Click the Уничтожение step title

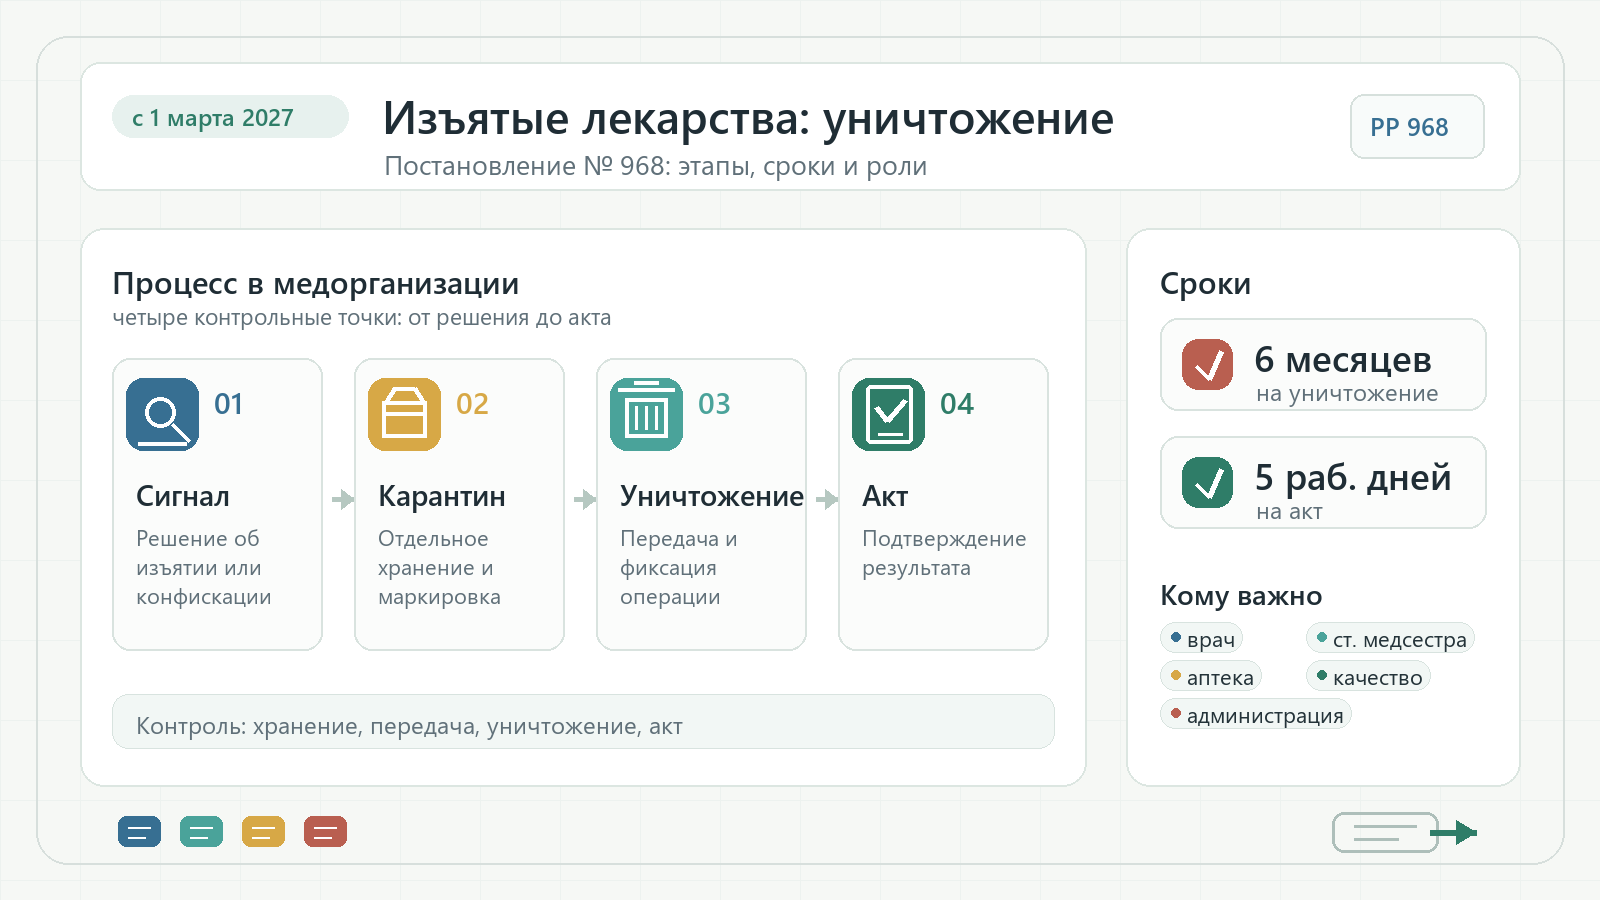pyautogui.click(x=712, y=496)
